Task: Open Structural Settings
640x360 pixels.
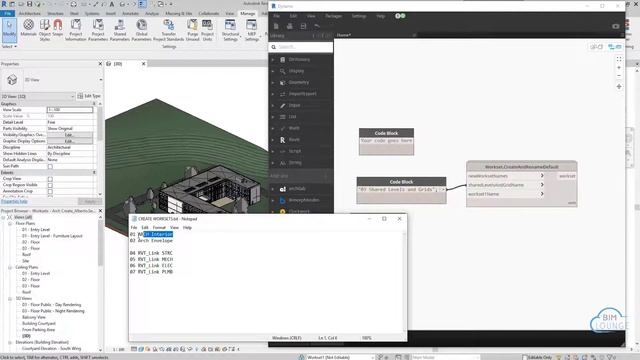Action: click(x=230, y=29)
